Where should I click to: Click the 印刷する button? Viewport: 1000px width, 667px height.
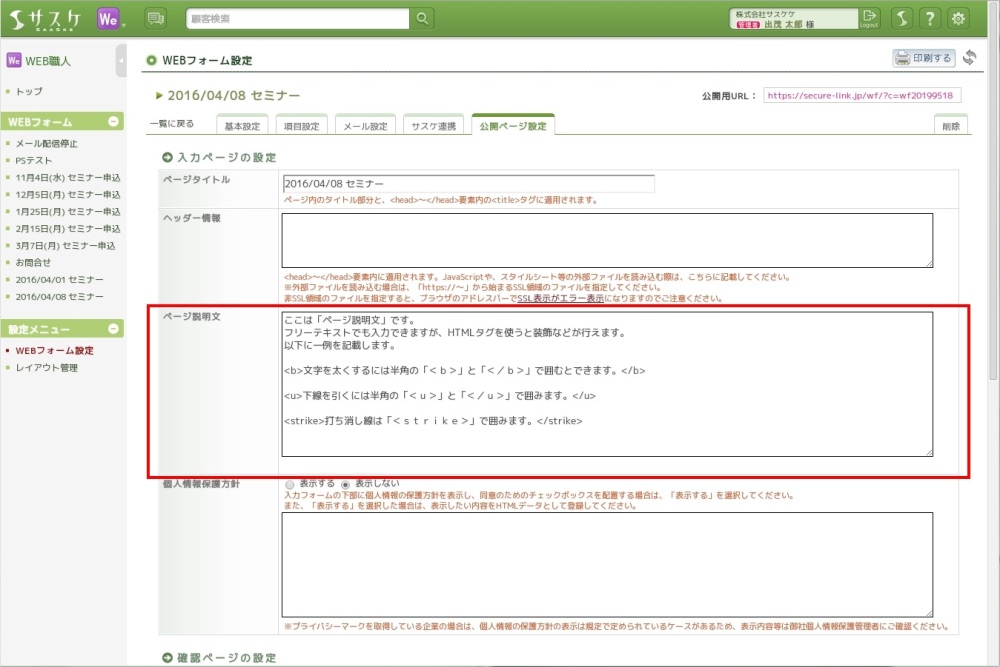(x=923, y=58)
